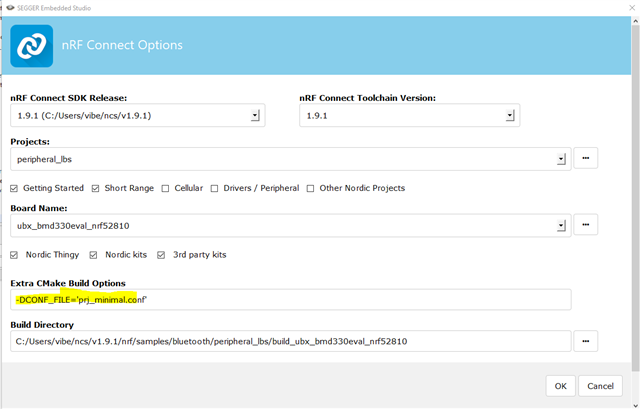Toggle the Getting Started checkbox

(x=14, y=188)
